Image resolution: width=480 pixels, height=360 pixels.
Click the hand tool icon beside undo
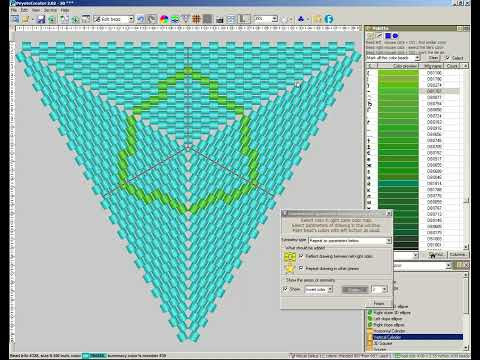(x=152, y=19)
